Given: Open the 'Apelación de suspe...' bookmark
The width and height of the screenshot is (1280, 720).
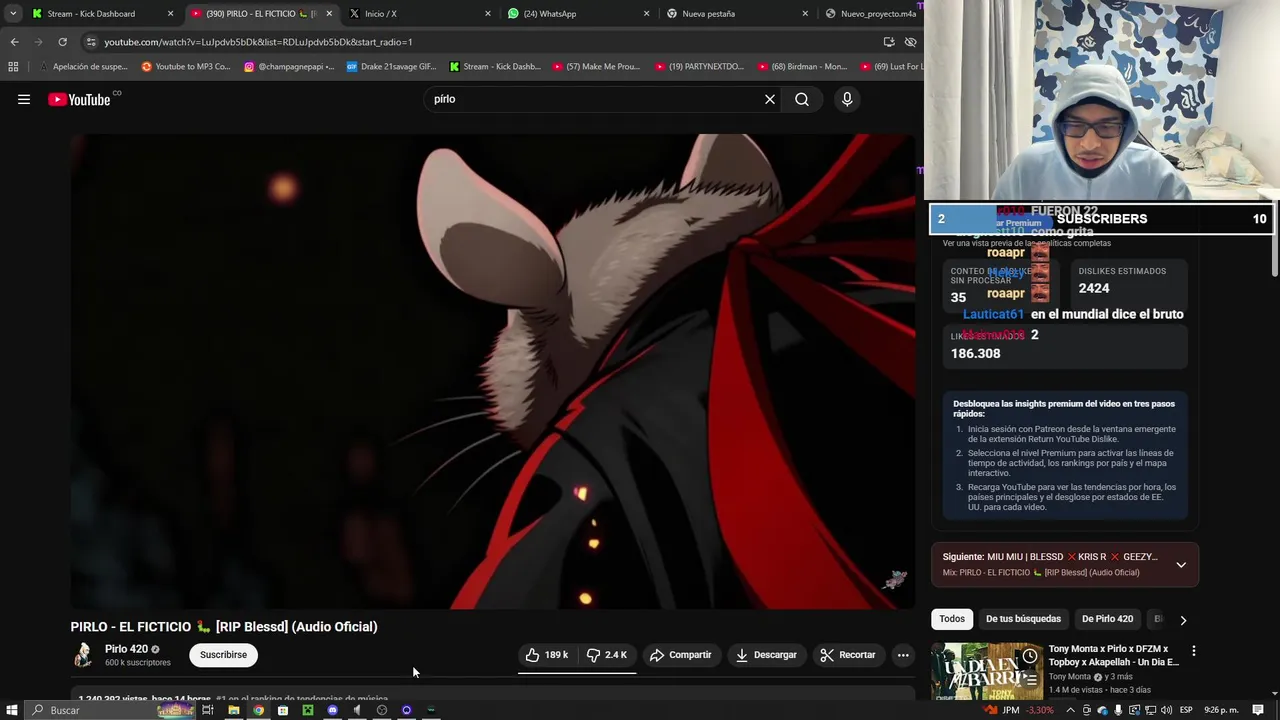Looking at the screenshot, I should [x=83, y=67].
